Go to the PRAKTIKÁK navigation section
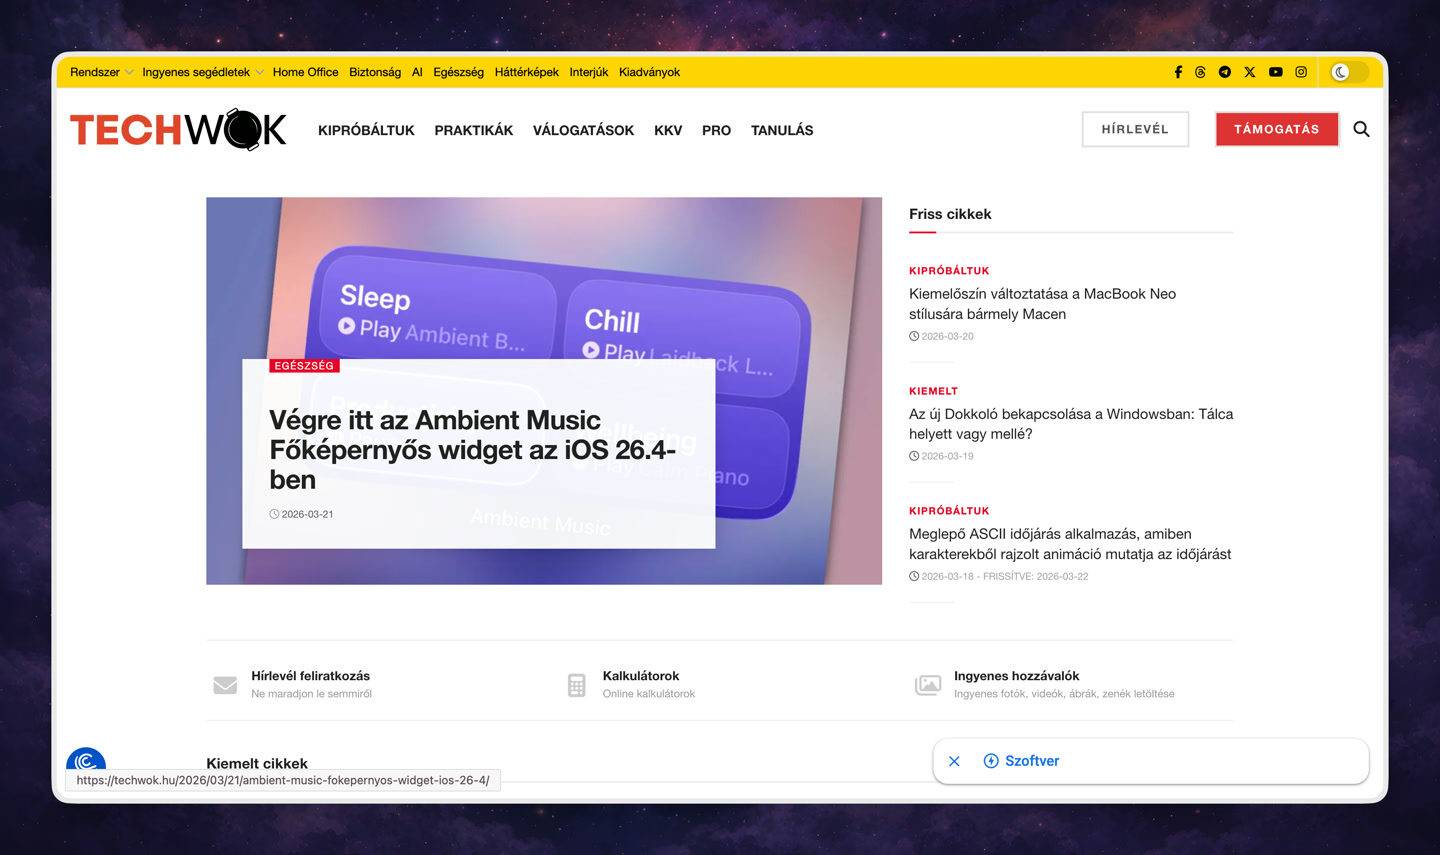Screen dimensions: 1440x855 pyautogui.click(x=474, y=130)
